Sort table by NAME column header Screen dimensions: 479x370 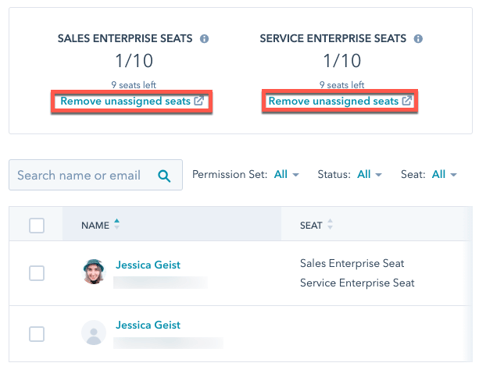click(95, 225)
